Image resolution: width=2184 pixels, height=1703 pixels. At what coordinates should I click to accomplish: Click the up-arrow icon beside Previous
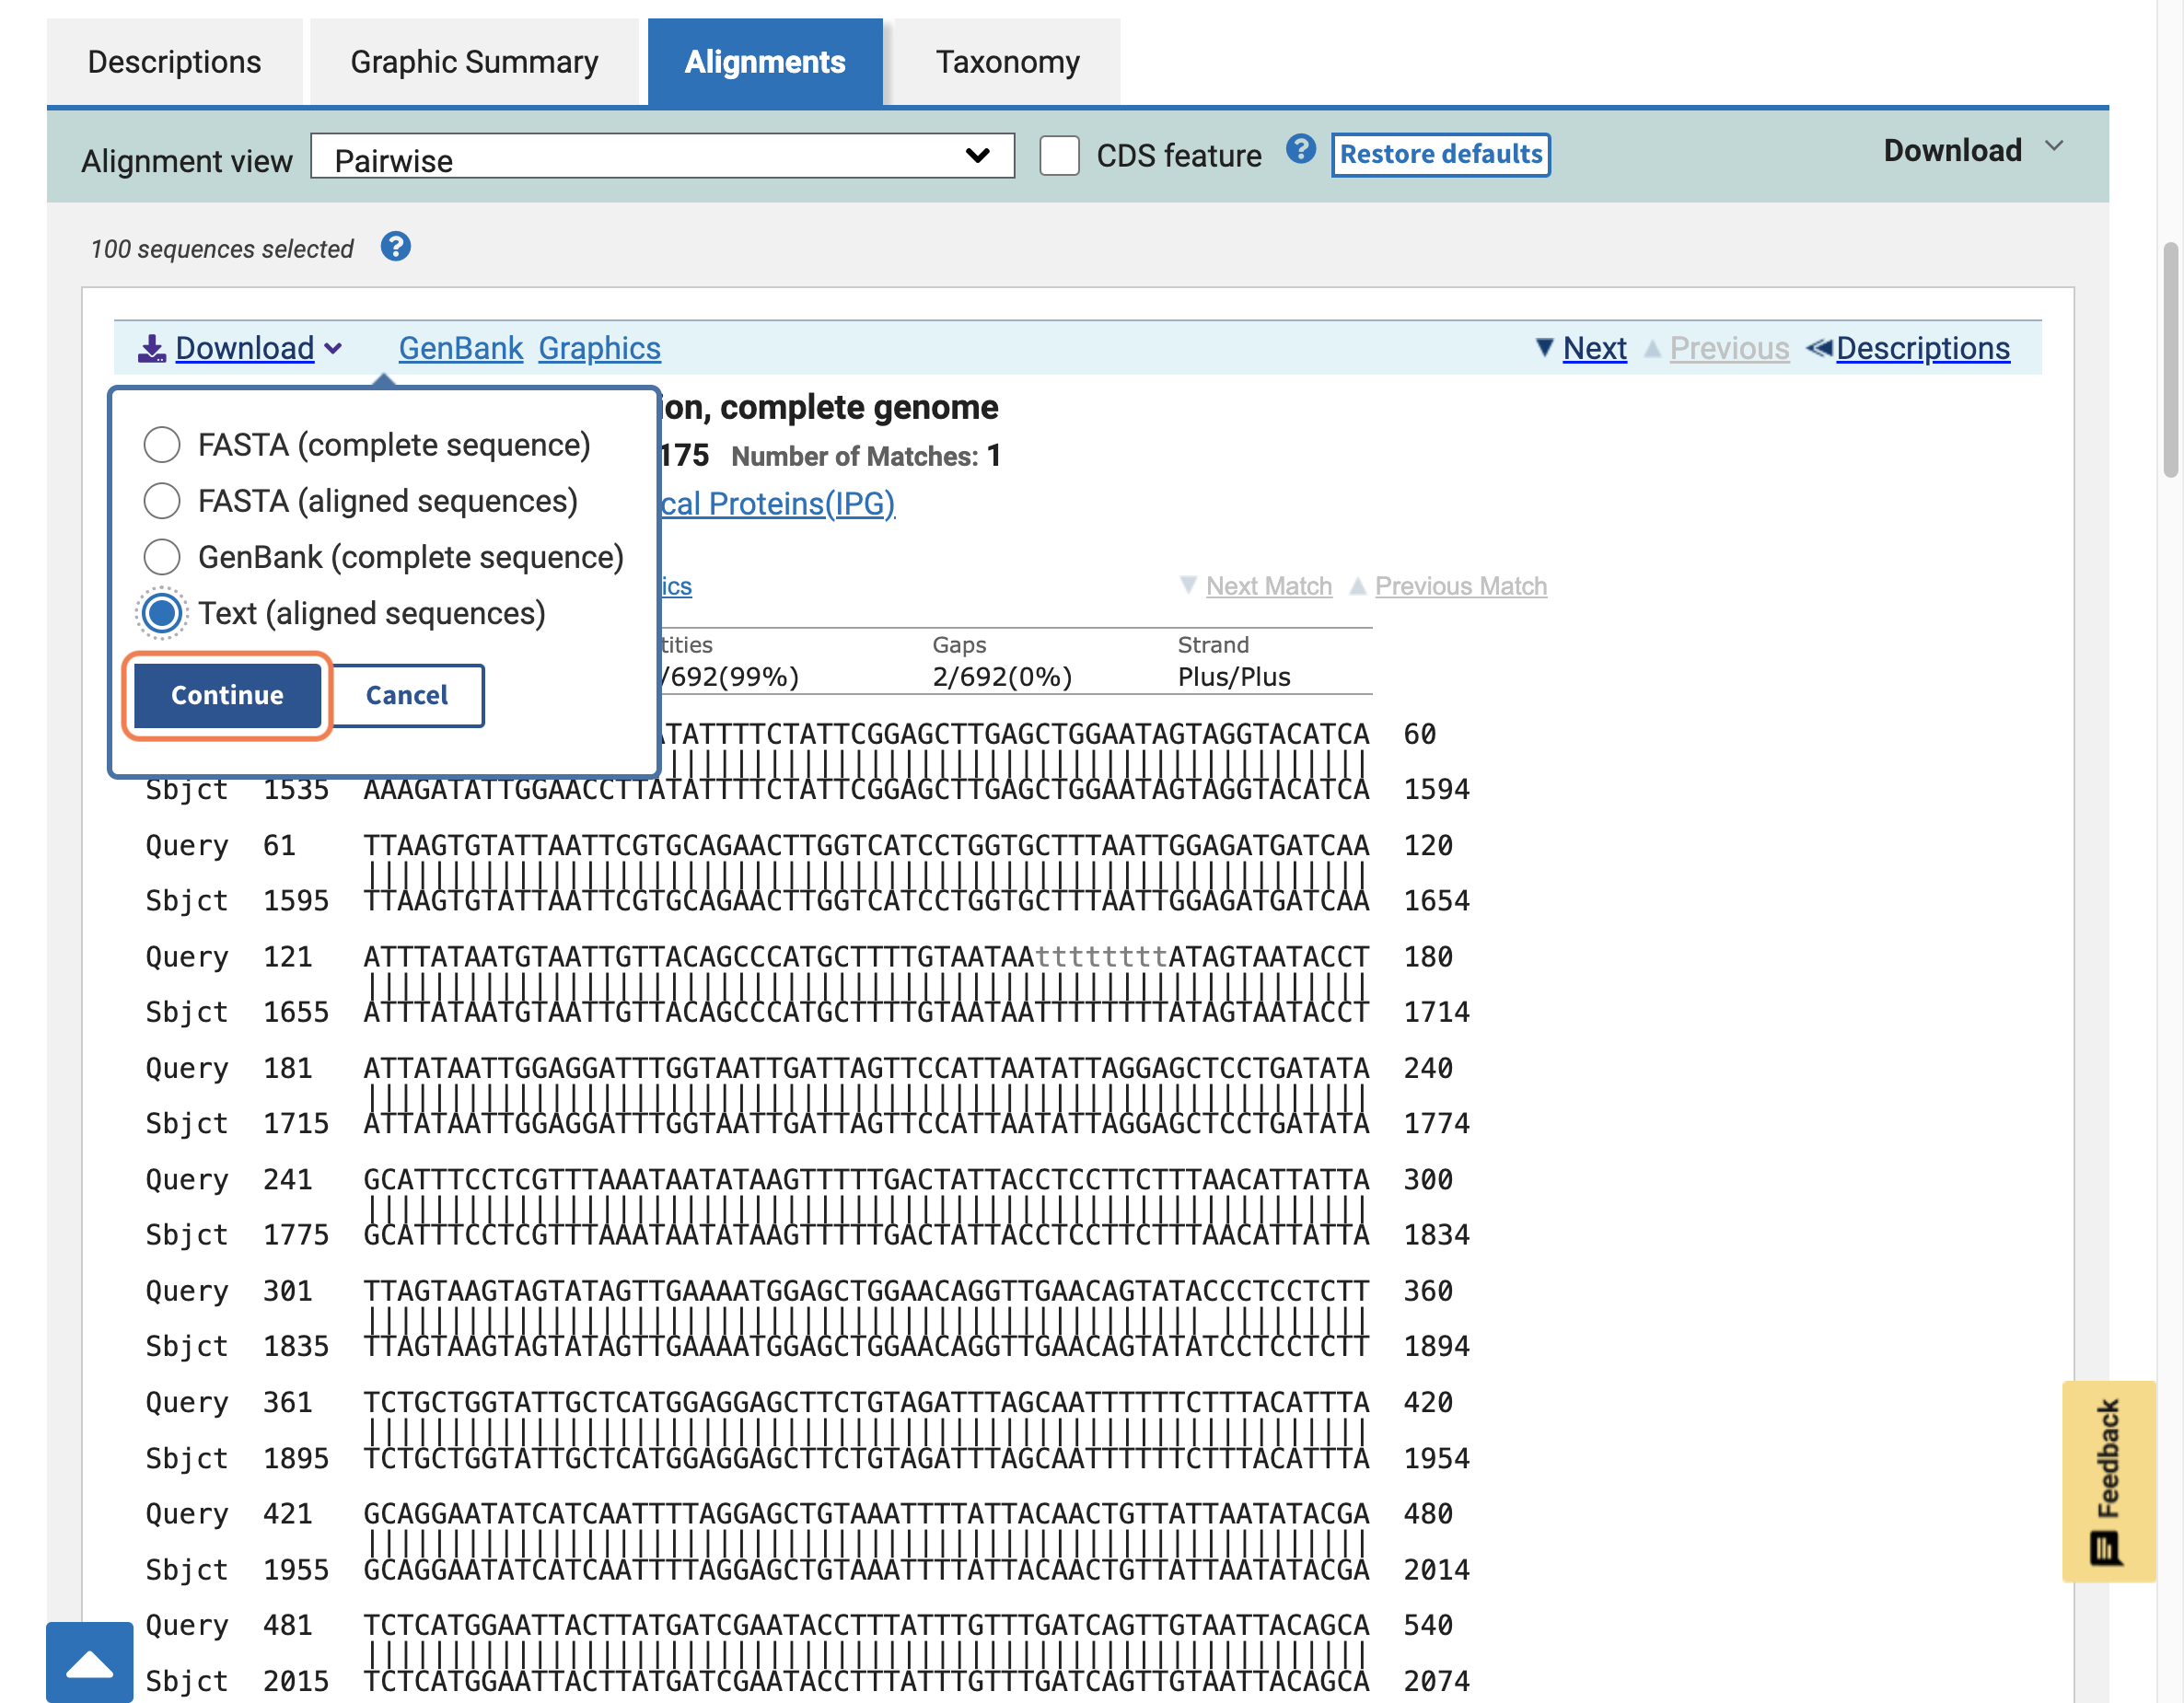tap(1653, 348)
